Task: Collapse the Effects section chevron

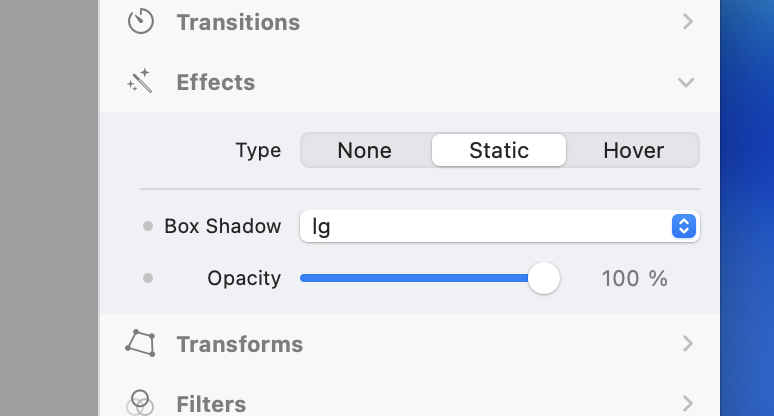Action: [x=686, y=82]
